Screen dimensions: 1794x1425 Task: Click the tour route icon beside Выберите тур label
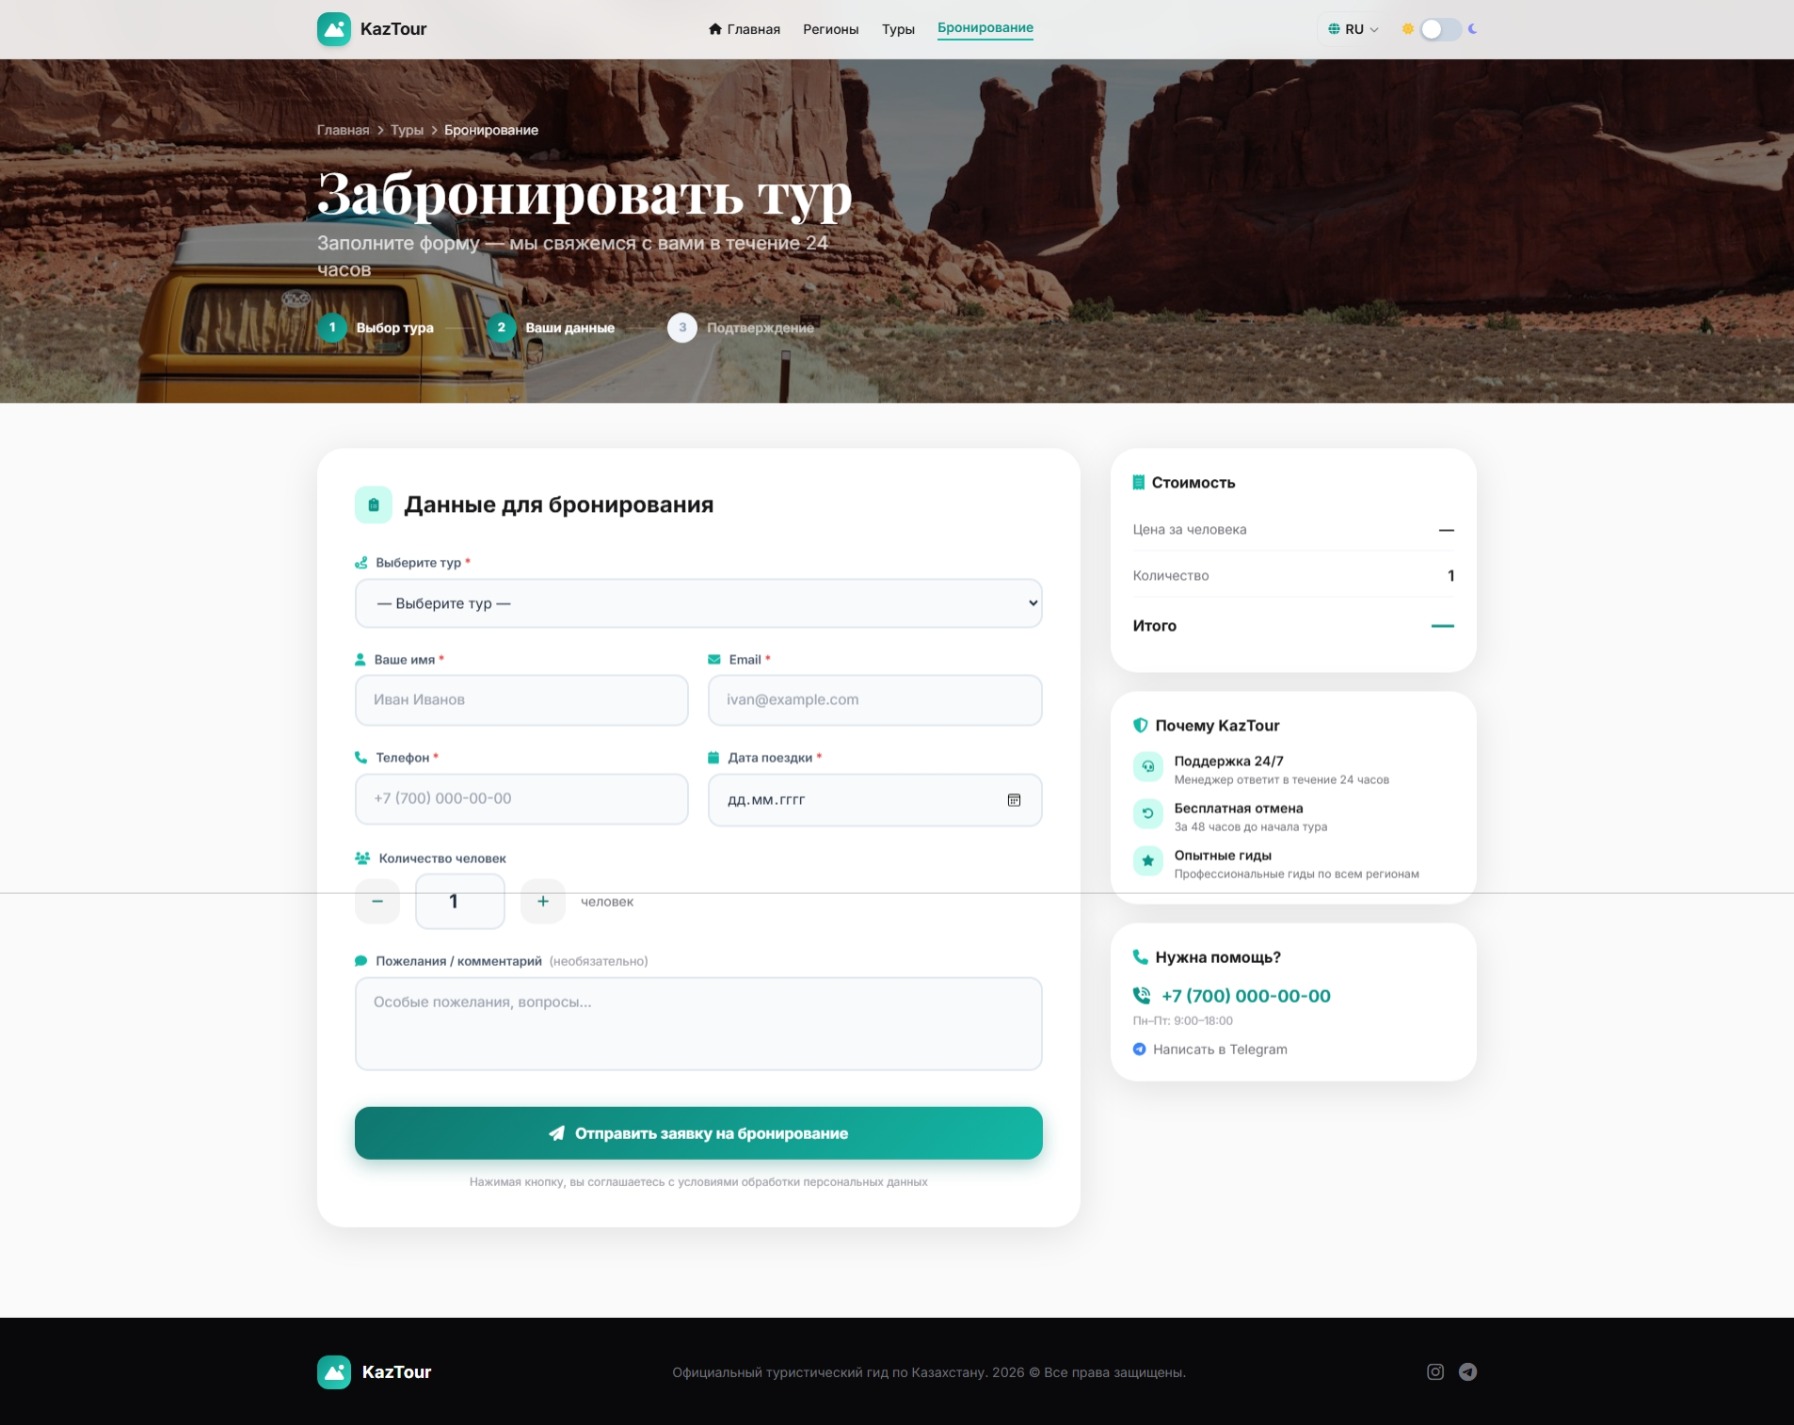[361, 563]
